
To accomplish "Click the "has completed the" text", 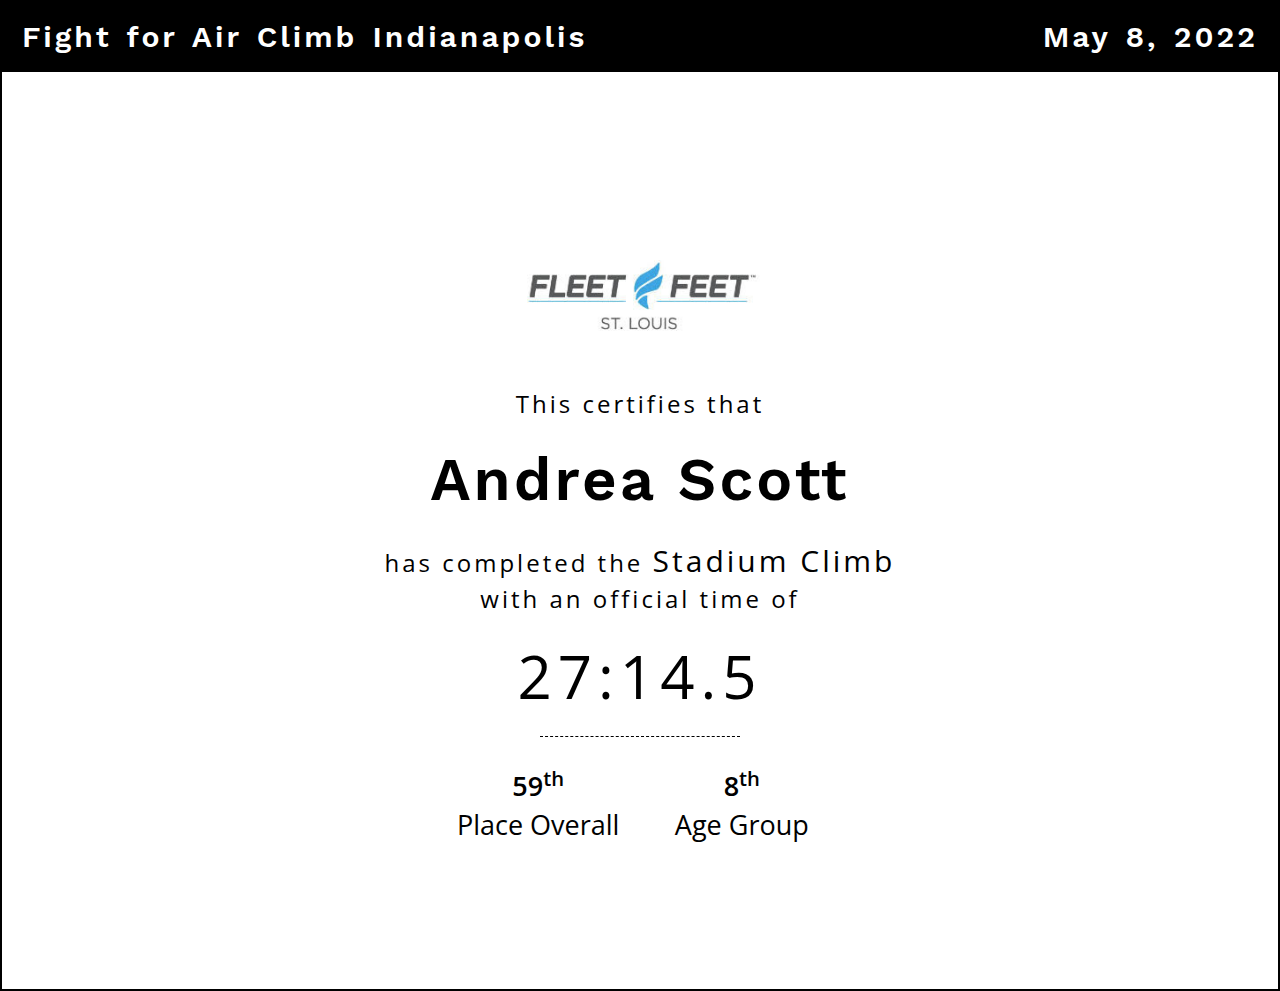I will [513, 564].
